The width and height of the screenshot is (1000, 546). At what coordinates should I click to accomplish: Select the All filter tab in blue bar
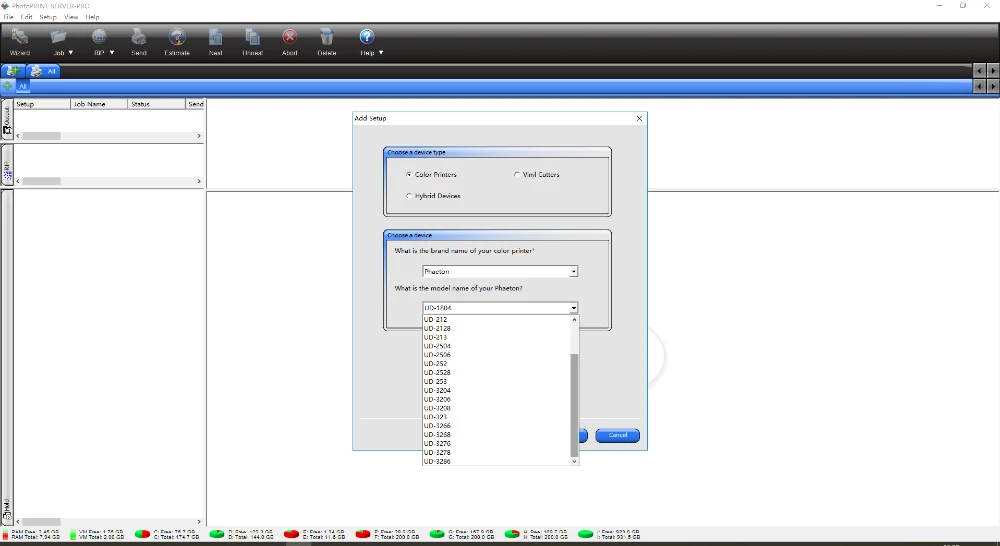pyautogui.click(x=22, y=86)
